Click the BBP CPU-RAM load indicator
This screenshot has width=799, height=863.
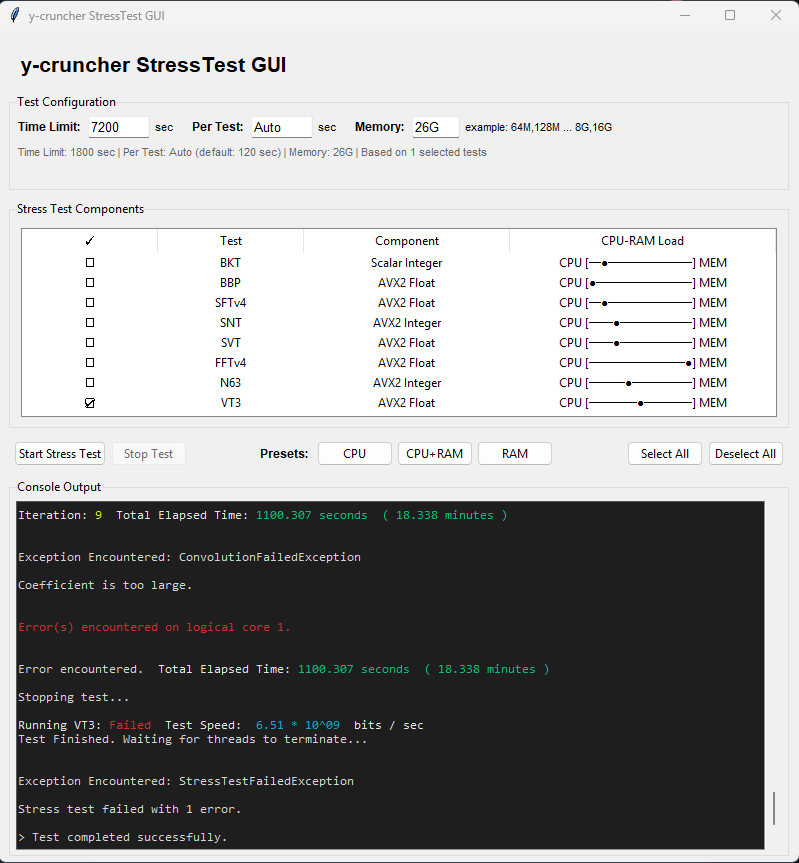point(643,283)
